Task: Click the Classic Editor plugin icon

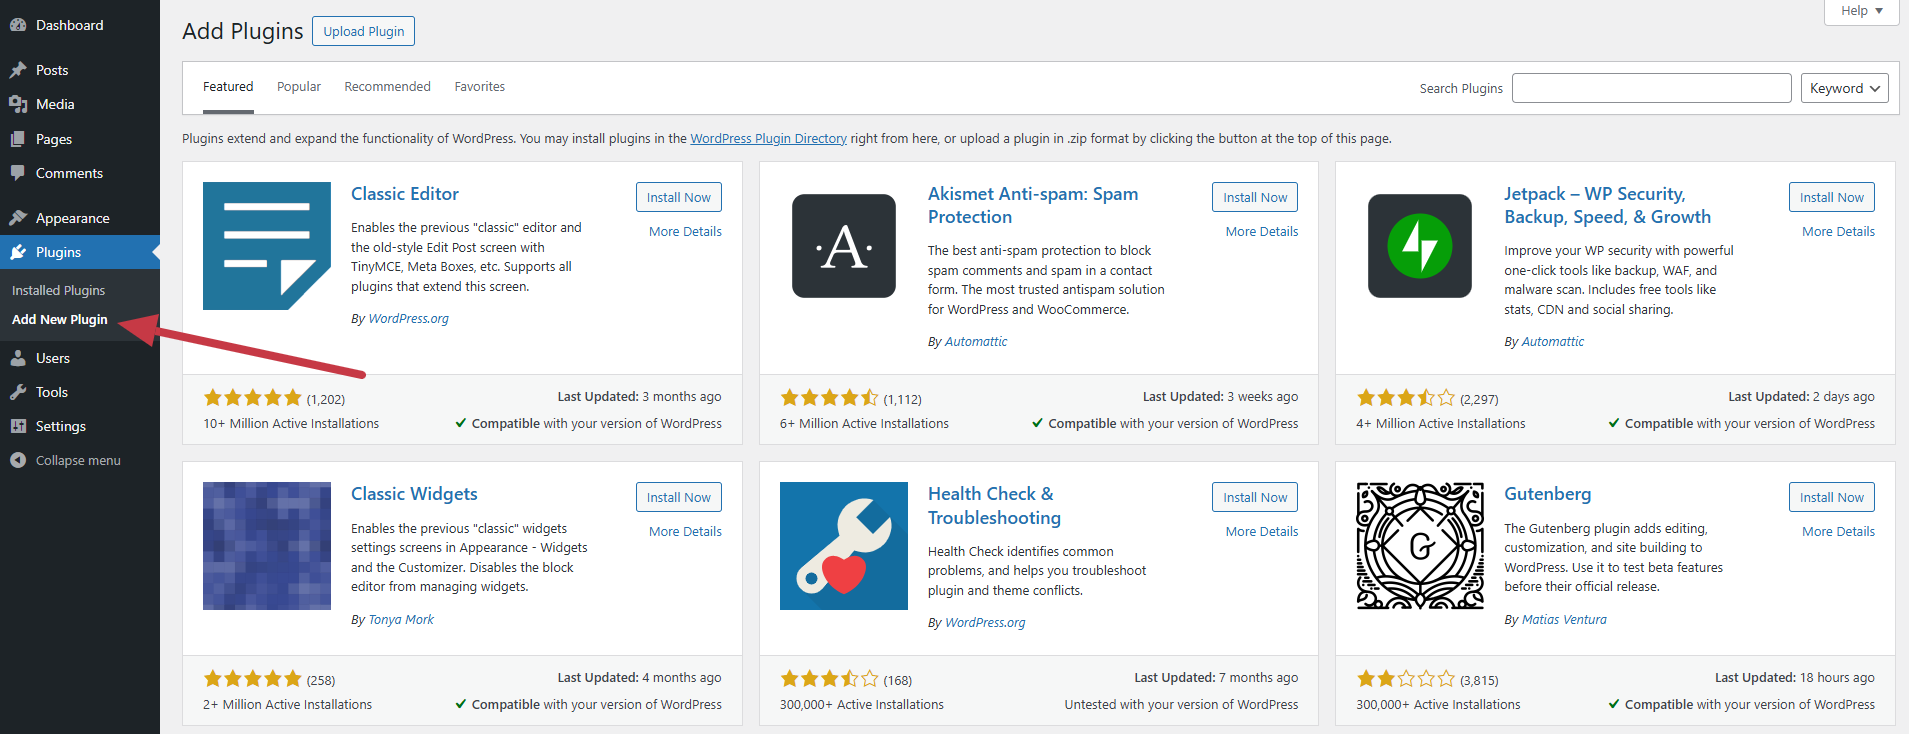Action: pyautogui.click(x=267, y=246)
